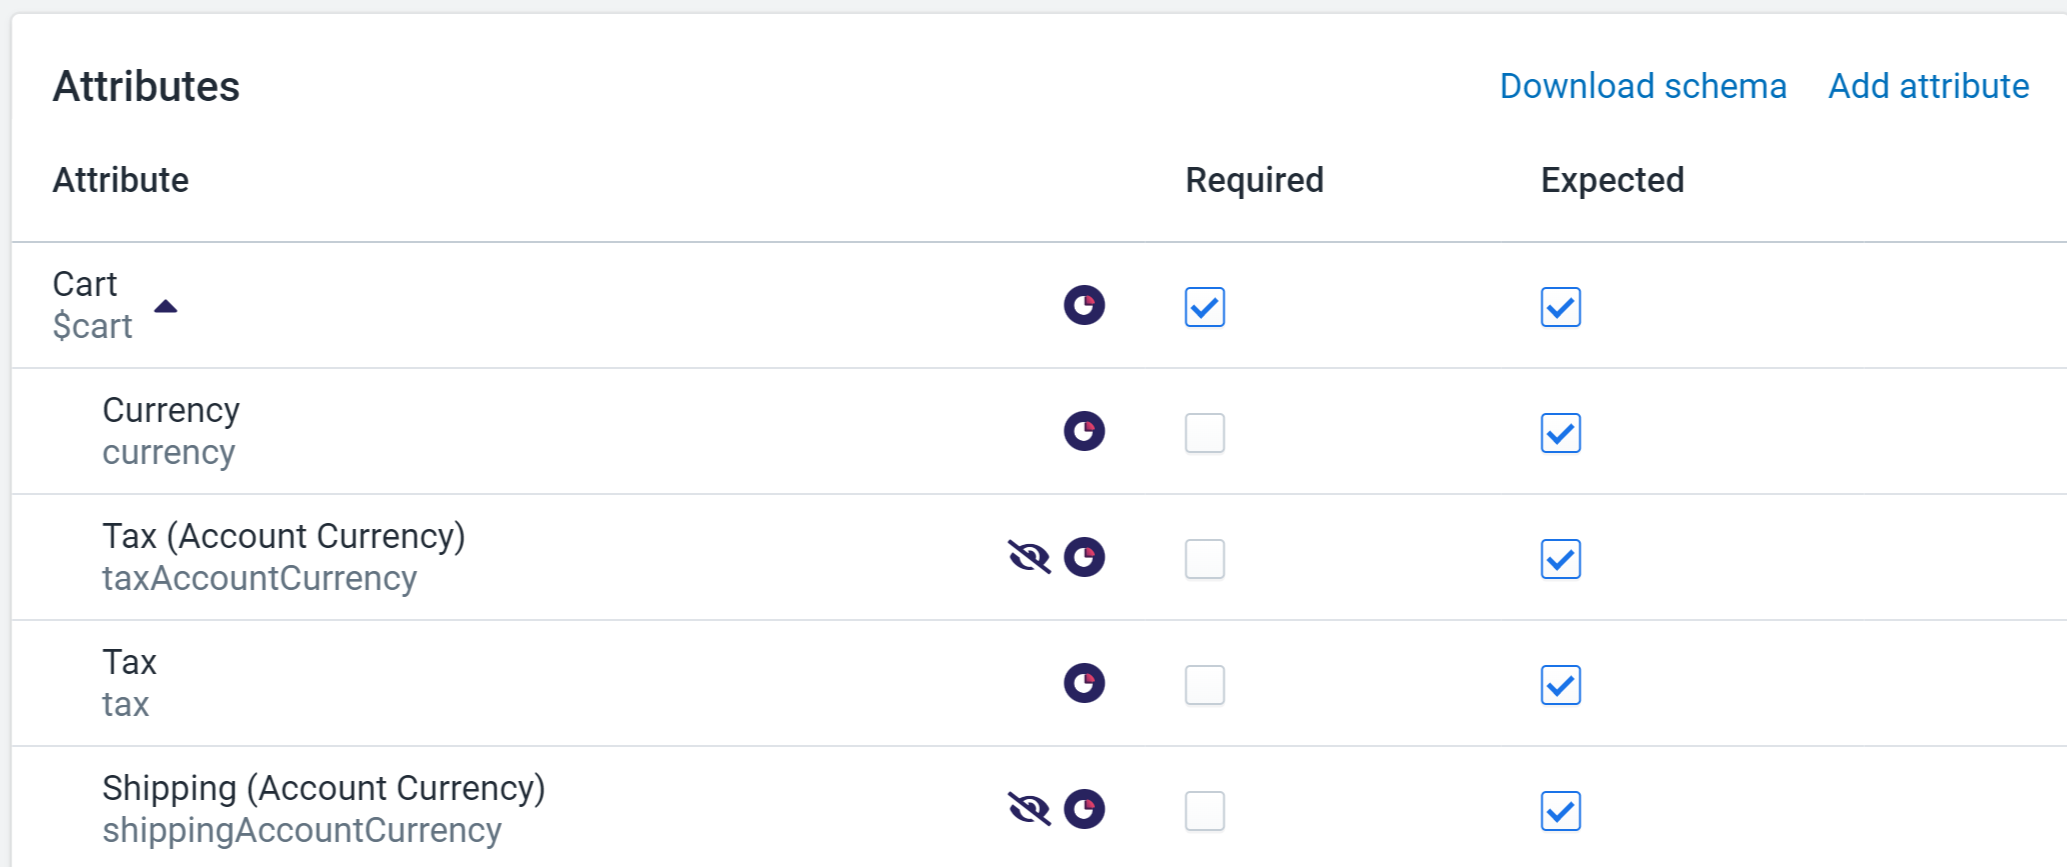2067x867 pixels.
Task: Click pie chart icon for Tax (Account Currency)
Action: point(1084,558)
